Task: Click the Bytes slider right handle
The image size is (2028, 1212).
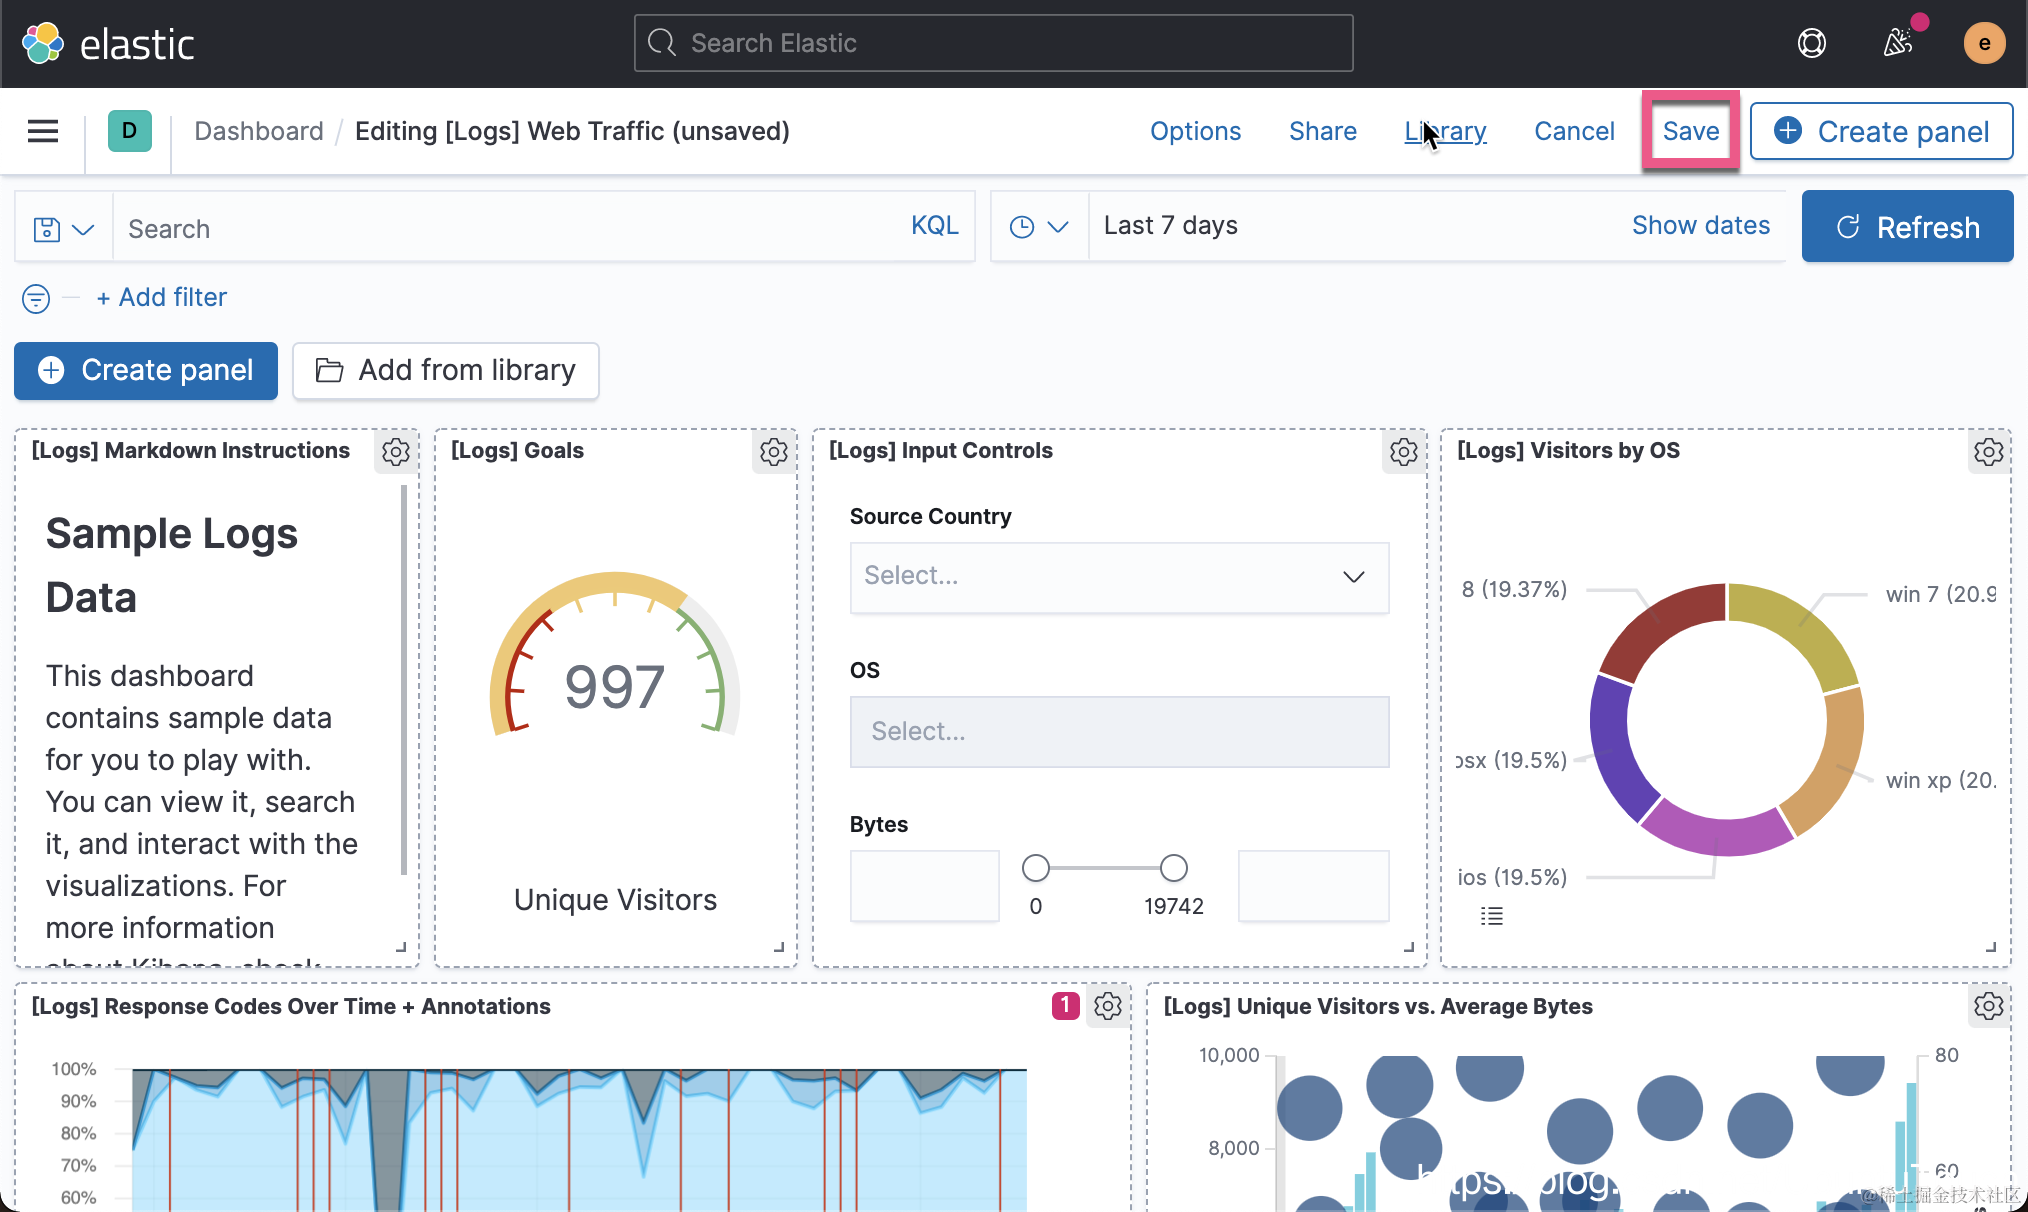Action: click(x=1173, y=868)
